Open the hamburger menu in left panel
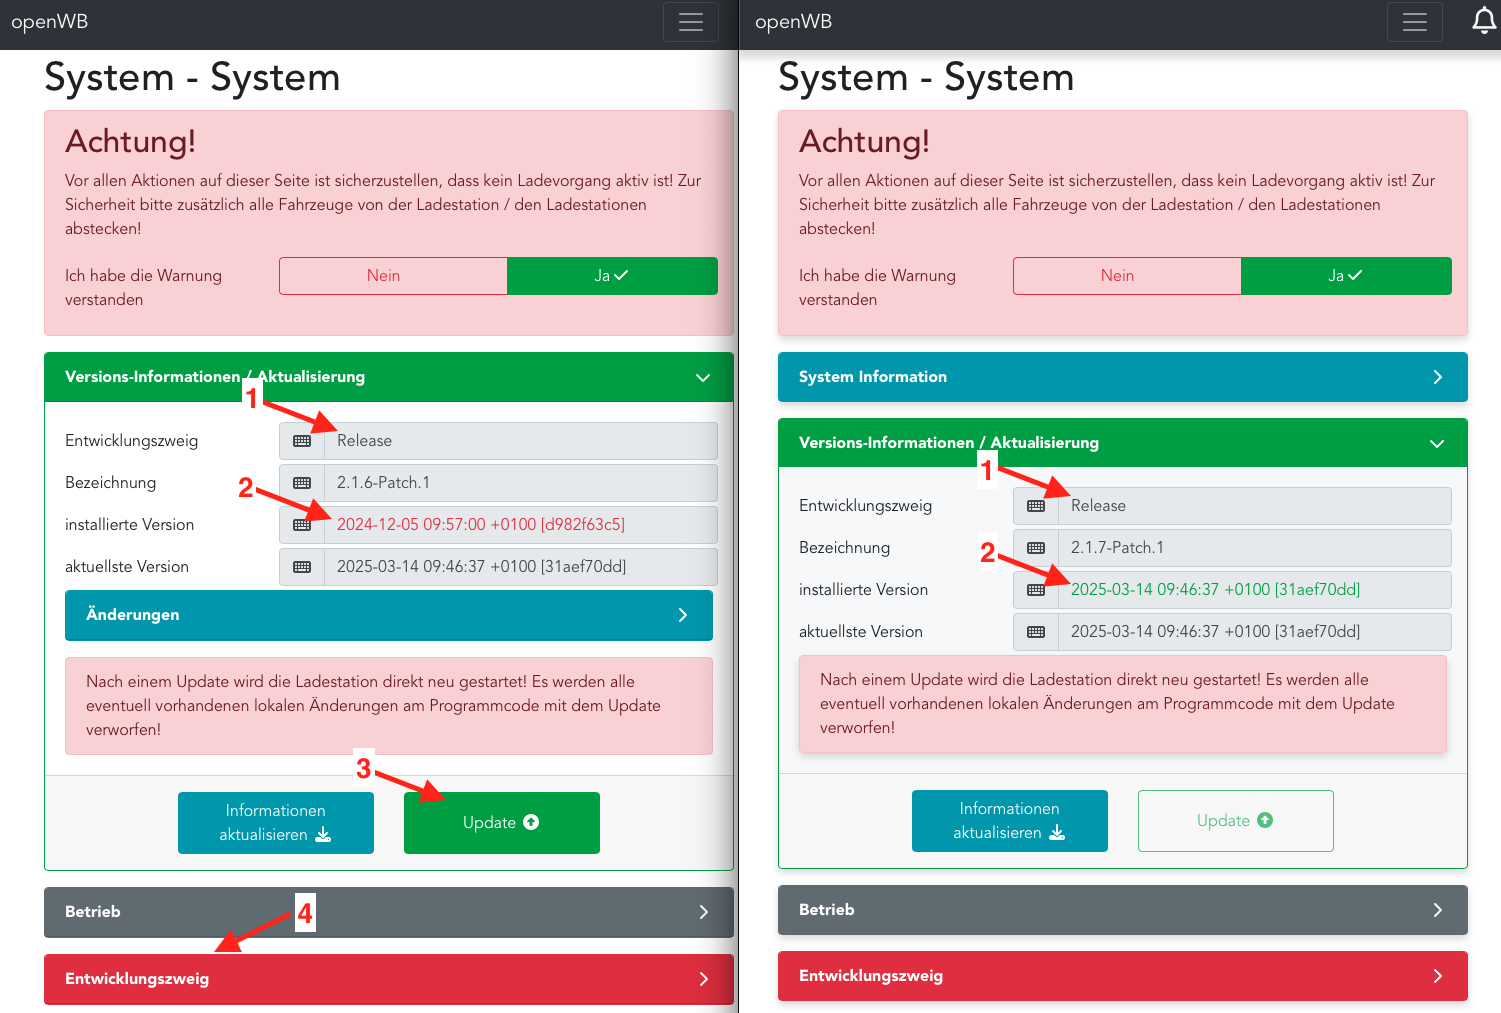Image resolution: width=1501 pixels, height=1013 pixels. tap(690, 22)
